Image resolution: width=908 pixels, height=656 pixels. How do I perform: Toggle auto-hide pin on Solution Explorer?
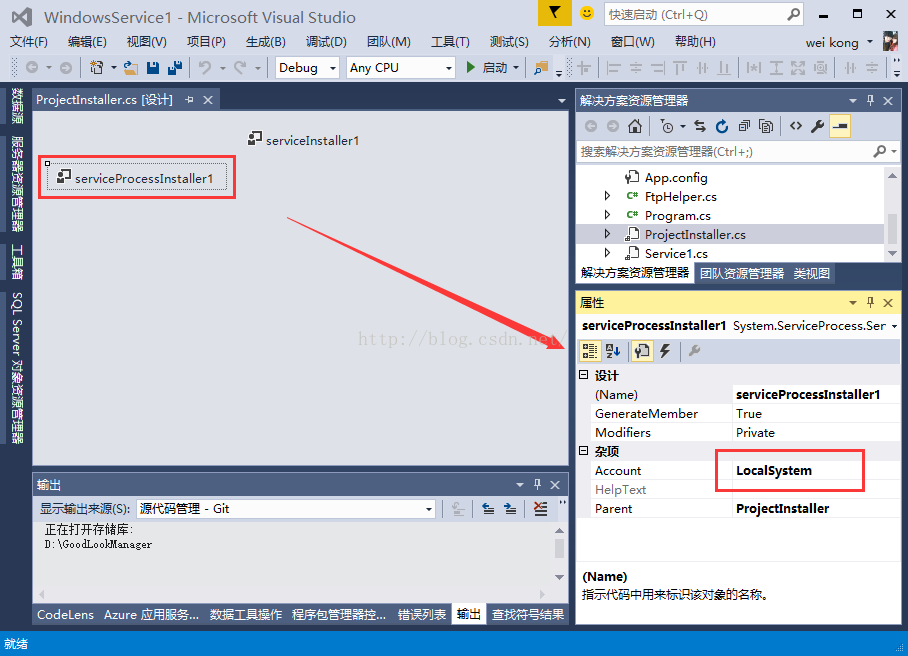(x=870, y=100)
